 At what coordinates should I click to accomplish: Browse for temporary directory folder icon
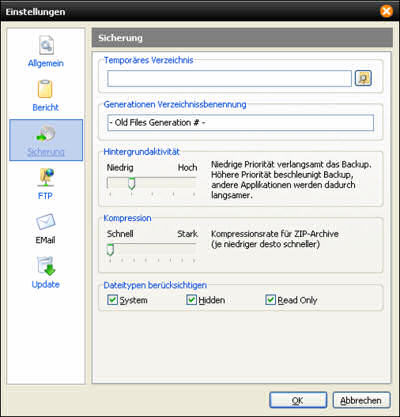[363, 78]
